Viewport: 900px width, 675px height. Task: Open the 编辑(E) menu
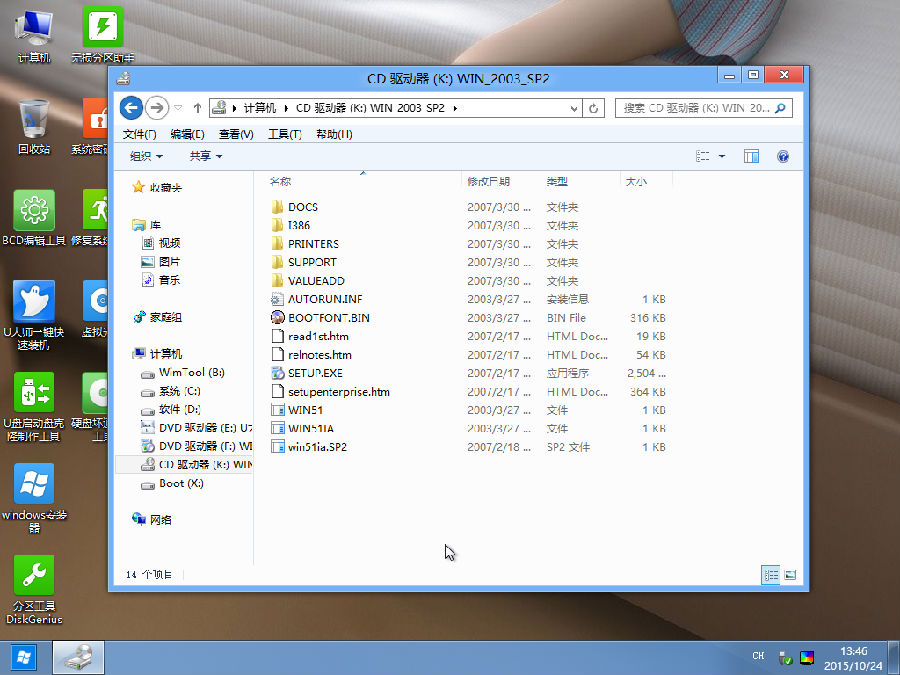coord(188,134)
